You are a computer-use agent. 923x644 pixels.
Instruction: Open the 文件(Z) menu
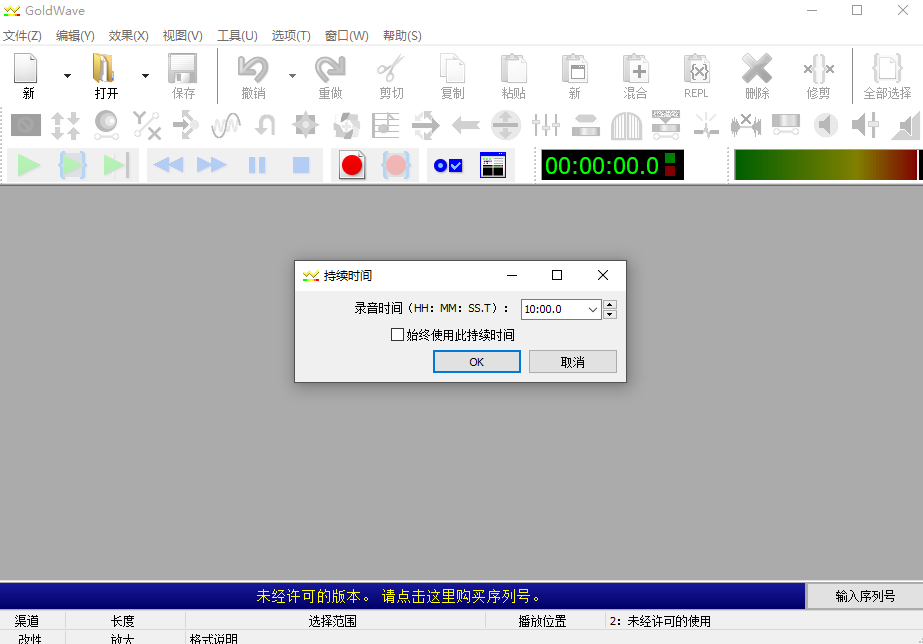pos(22,36)
